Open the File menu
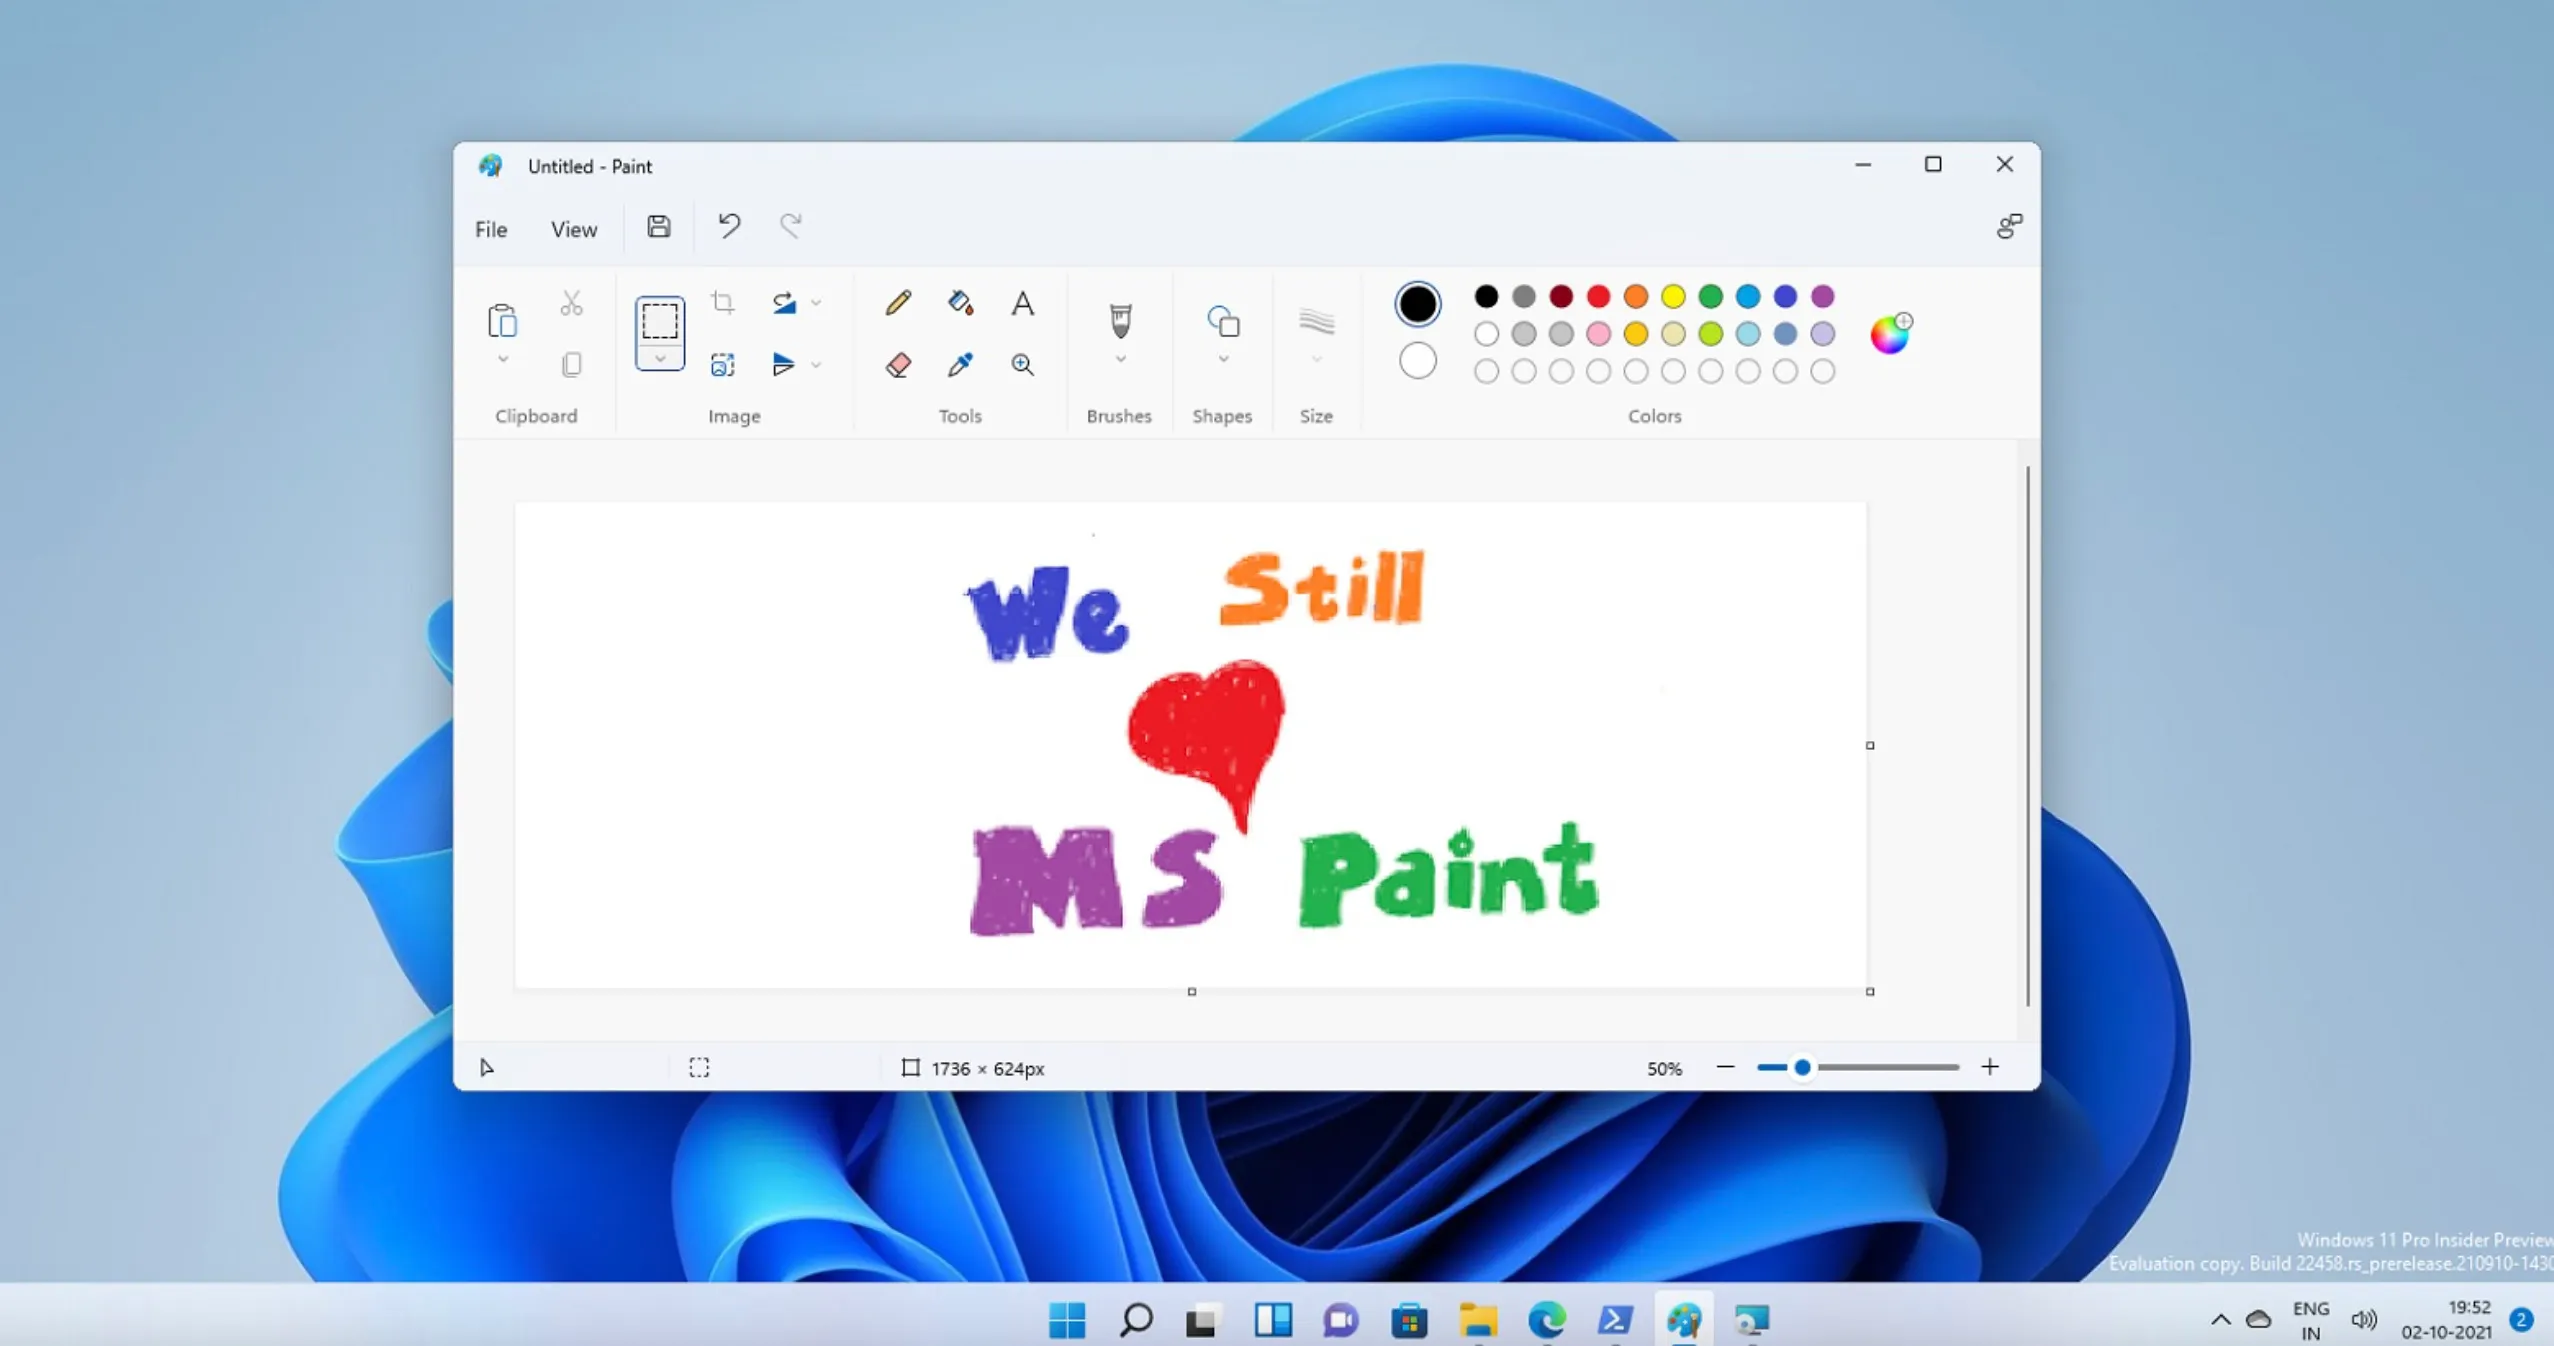 [490, 229]
